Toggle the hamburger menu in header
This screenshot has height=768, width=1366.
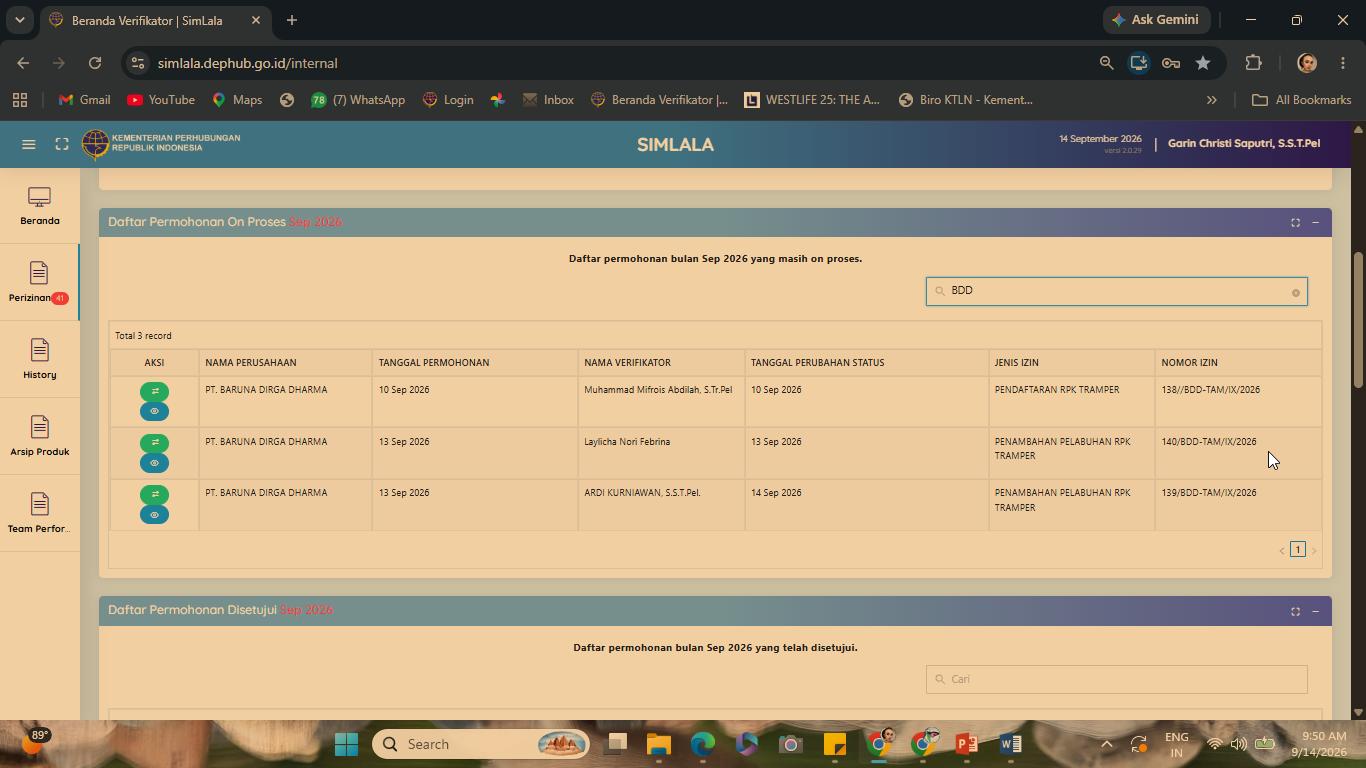point(29,144)
